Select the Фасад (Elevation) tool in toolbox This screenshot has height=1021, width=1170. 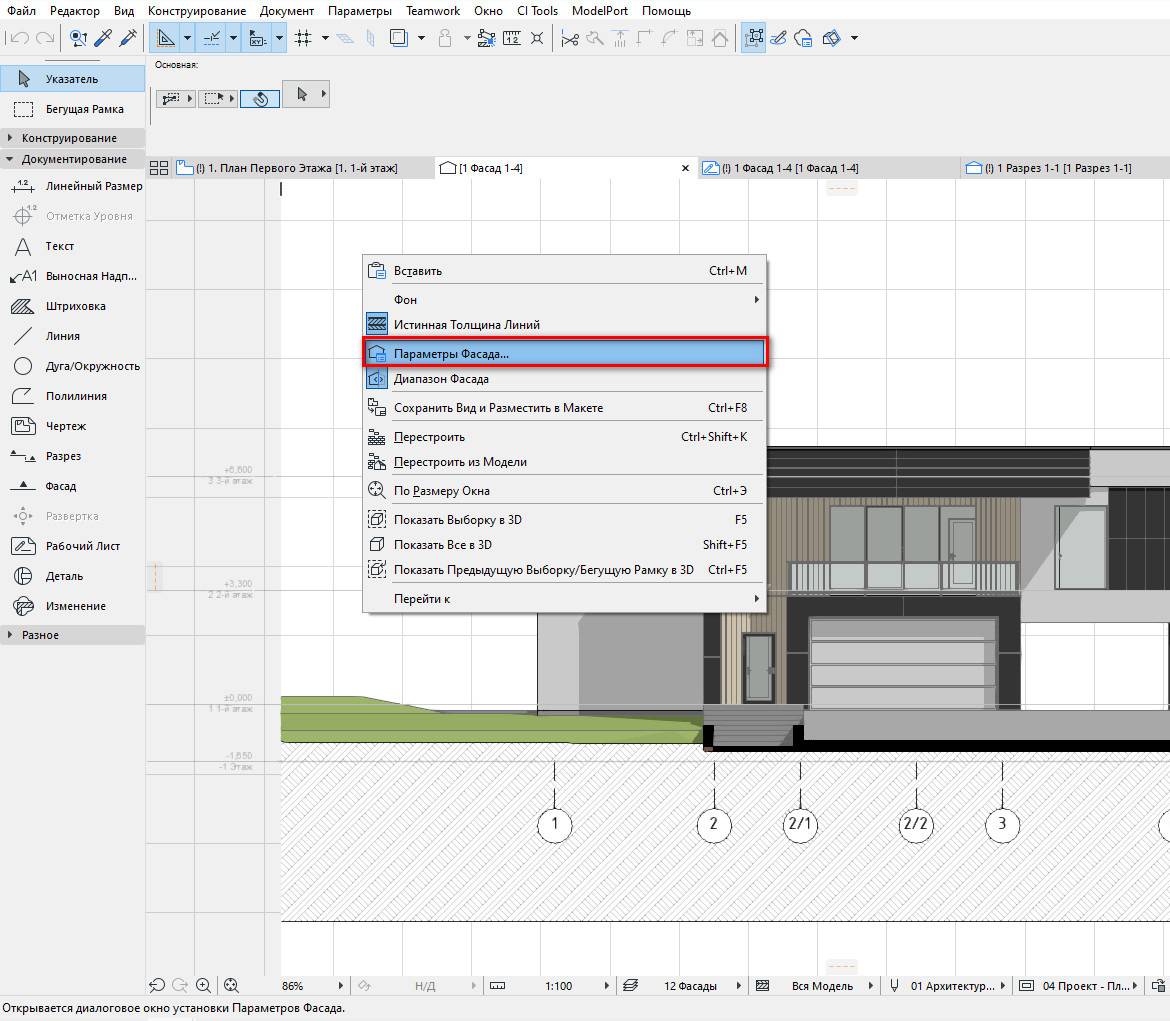(60, 486)
